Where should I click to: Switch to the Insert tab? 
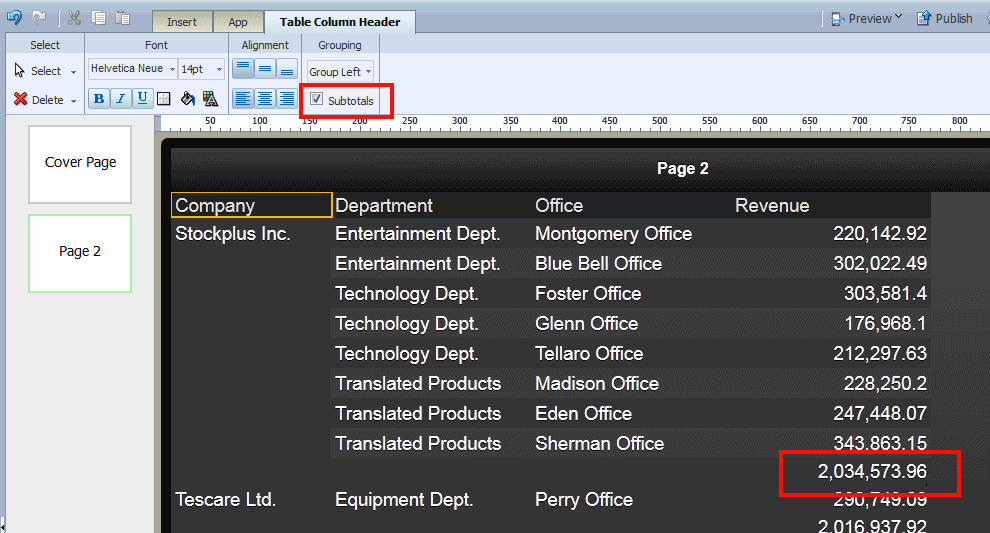click(x=182, y=21)
